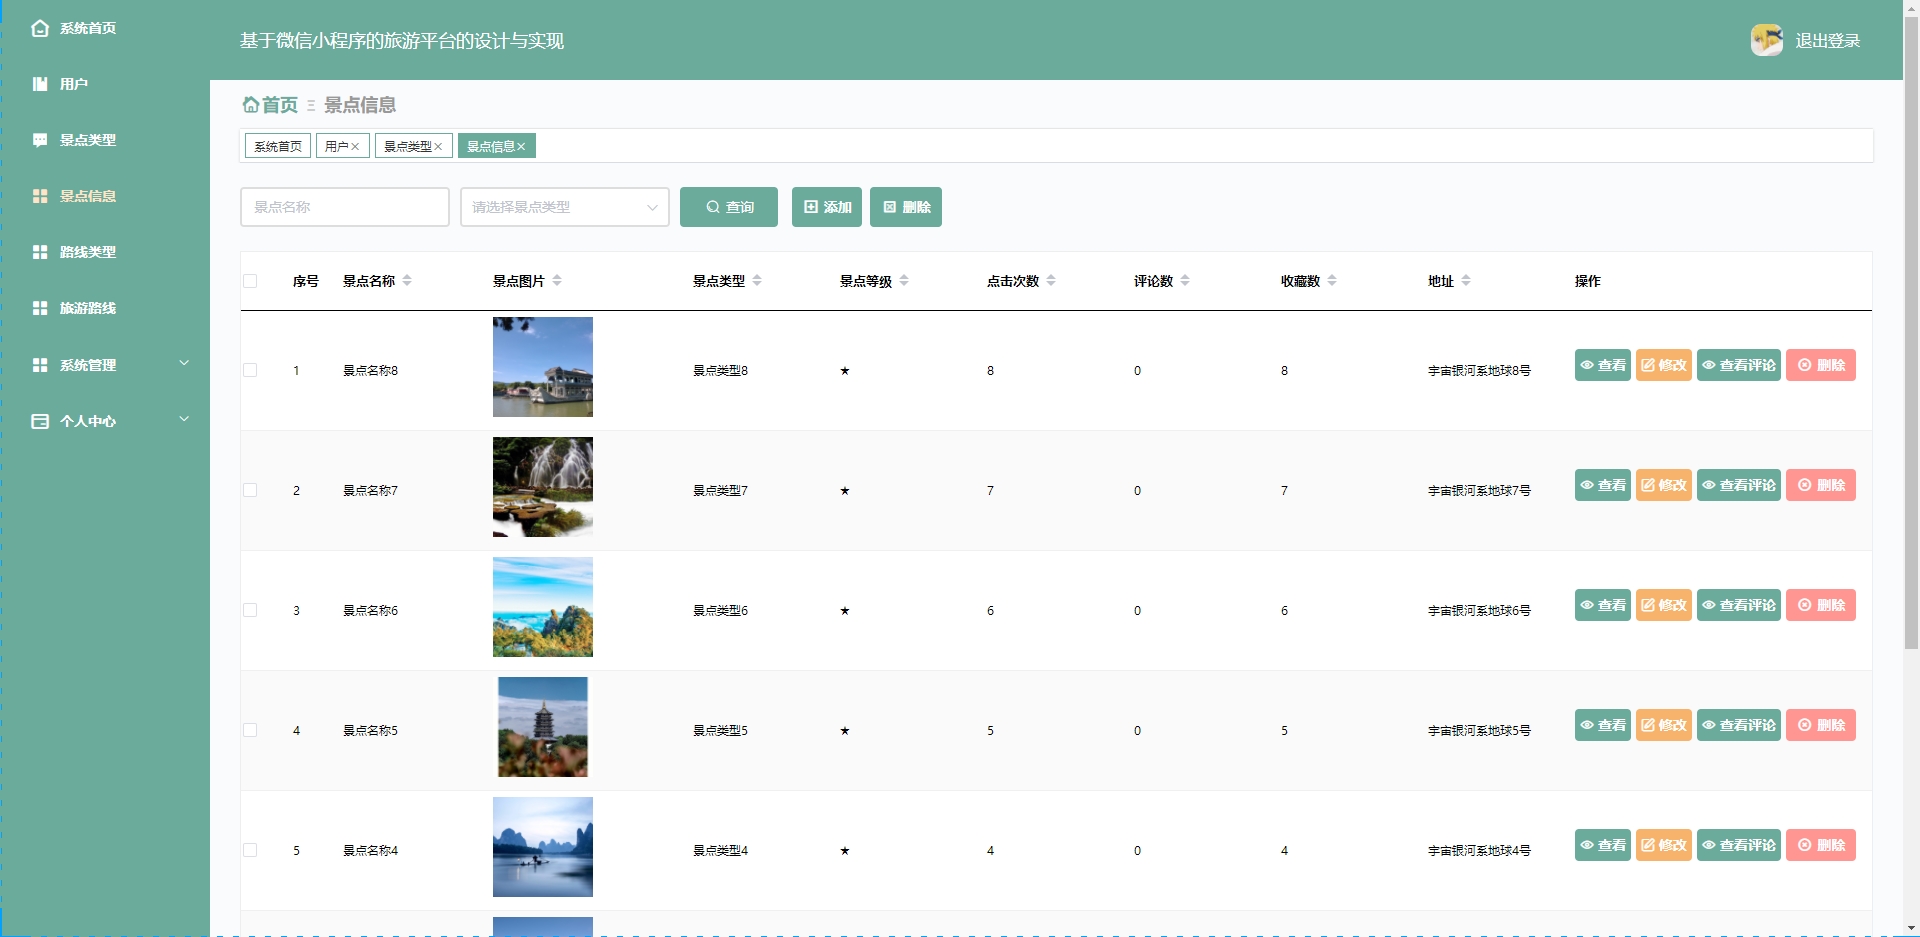Screen dimensions: 1920x937
Task: Open the 请选择景点类型 dropdown
Action: pos(565,207)
